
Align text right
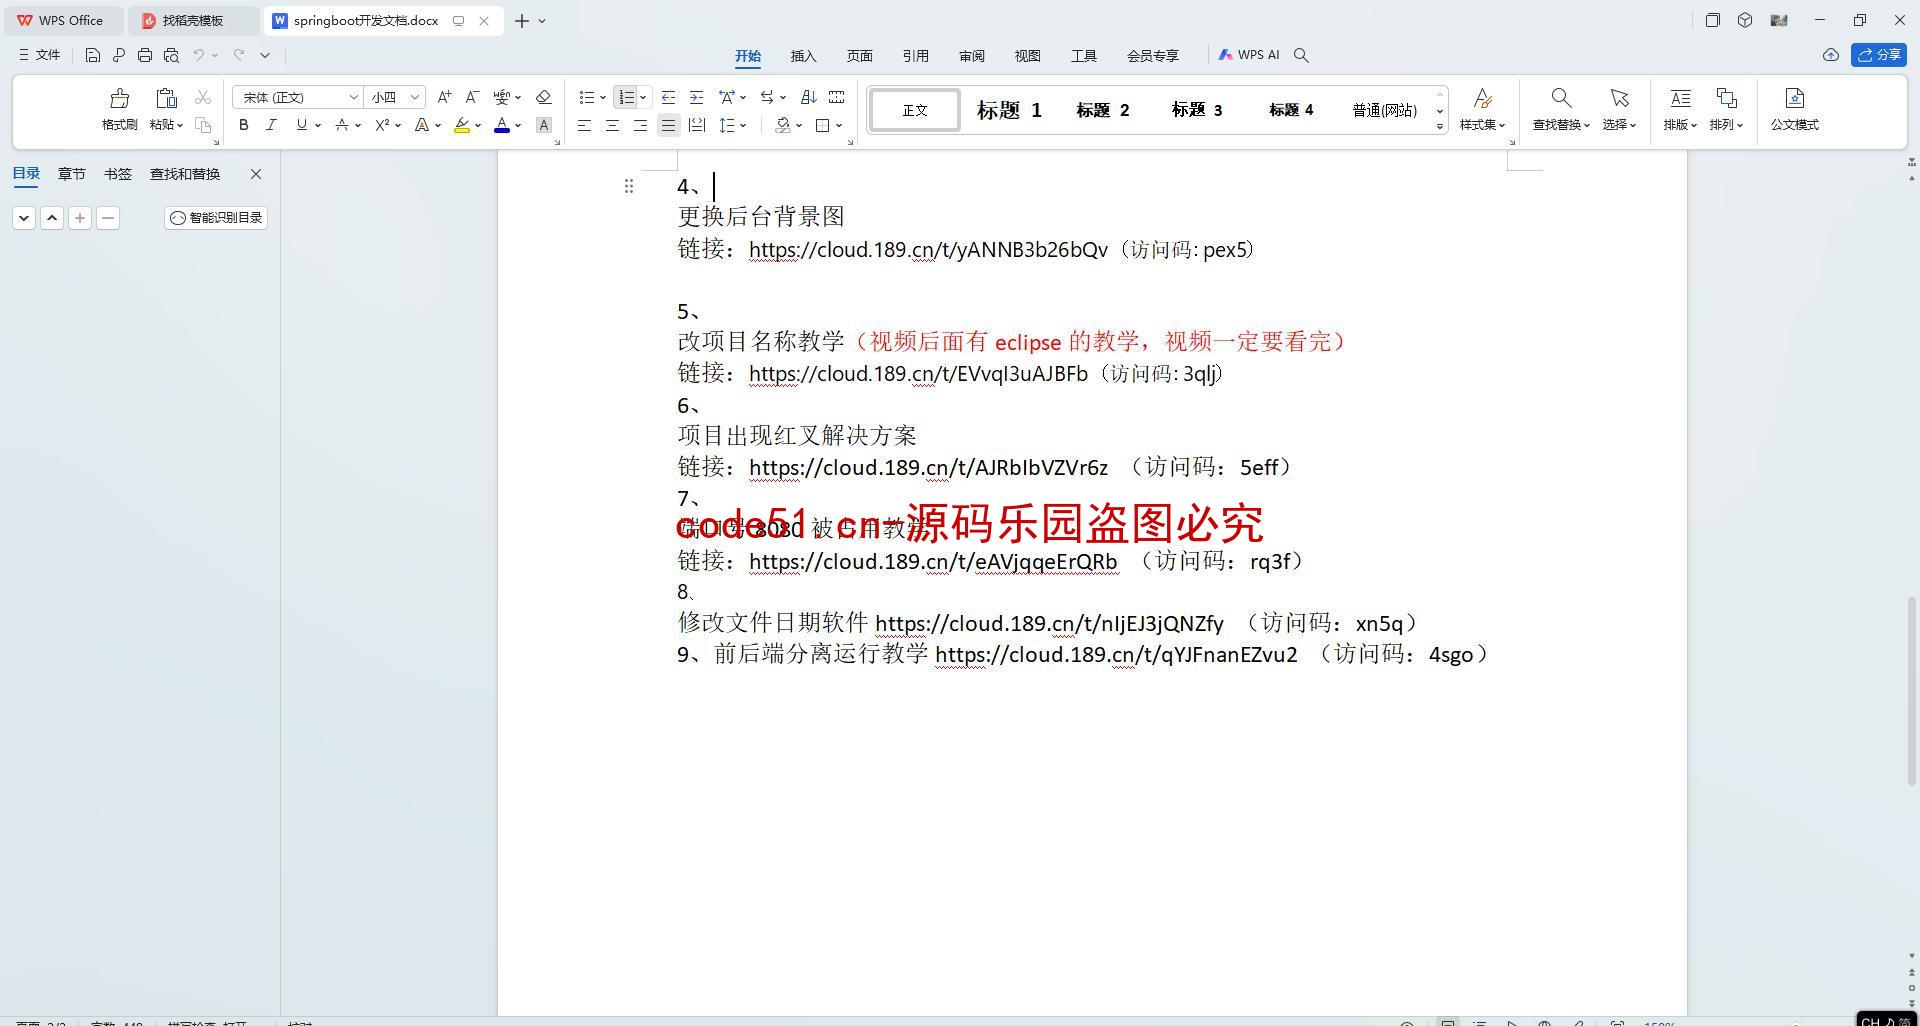(x=640, y=125)
